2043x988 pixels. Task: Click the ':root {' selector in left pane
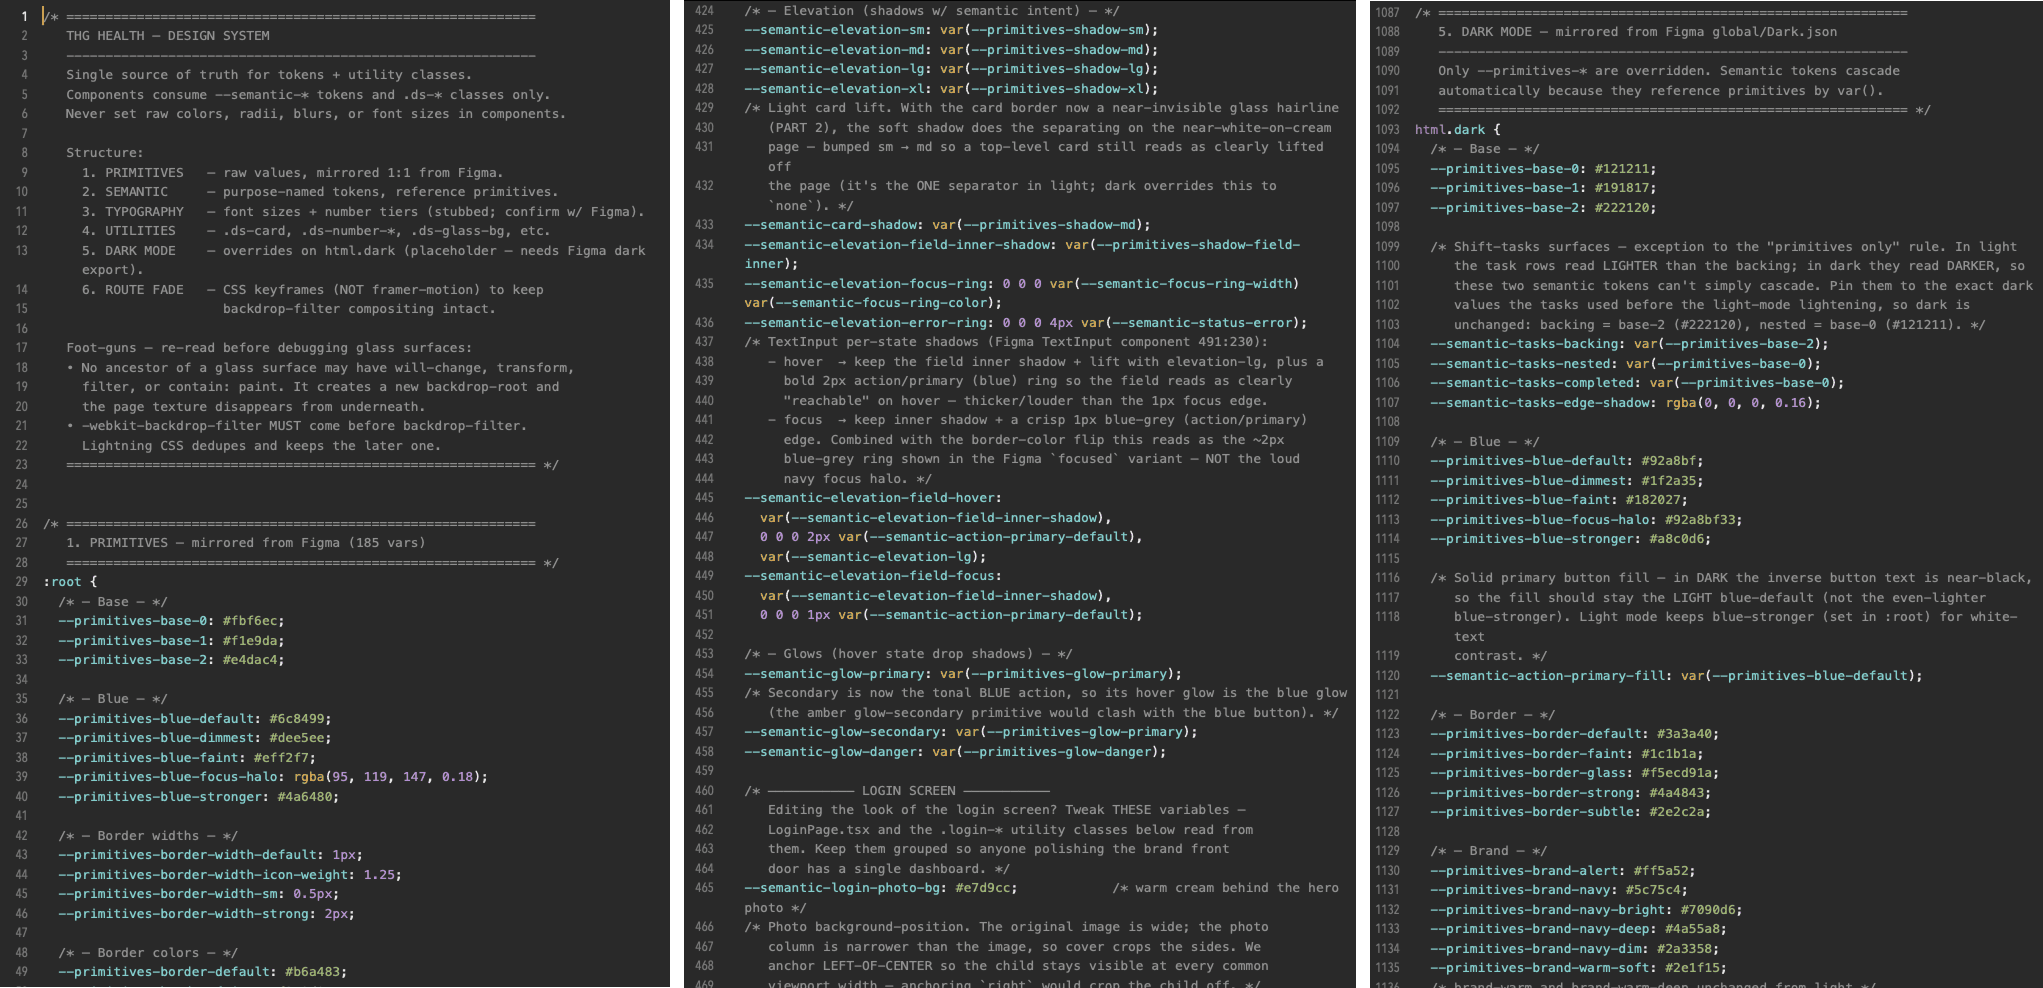click(70, 582)
